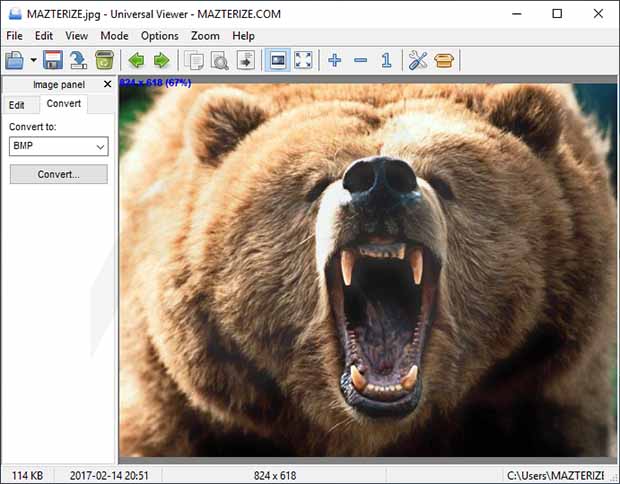Click the Convert... button

pyautogui.click(x=59, y=174)
